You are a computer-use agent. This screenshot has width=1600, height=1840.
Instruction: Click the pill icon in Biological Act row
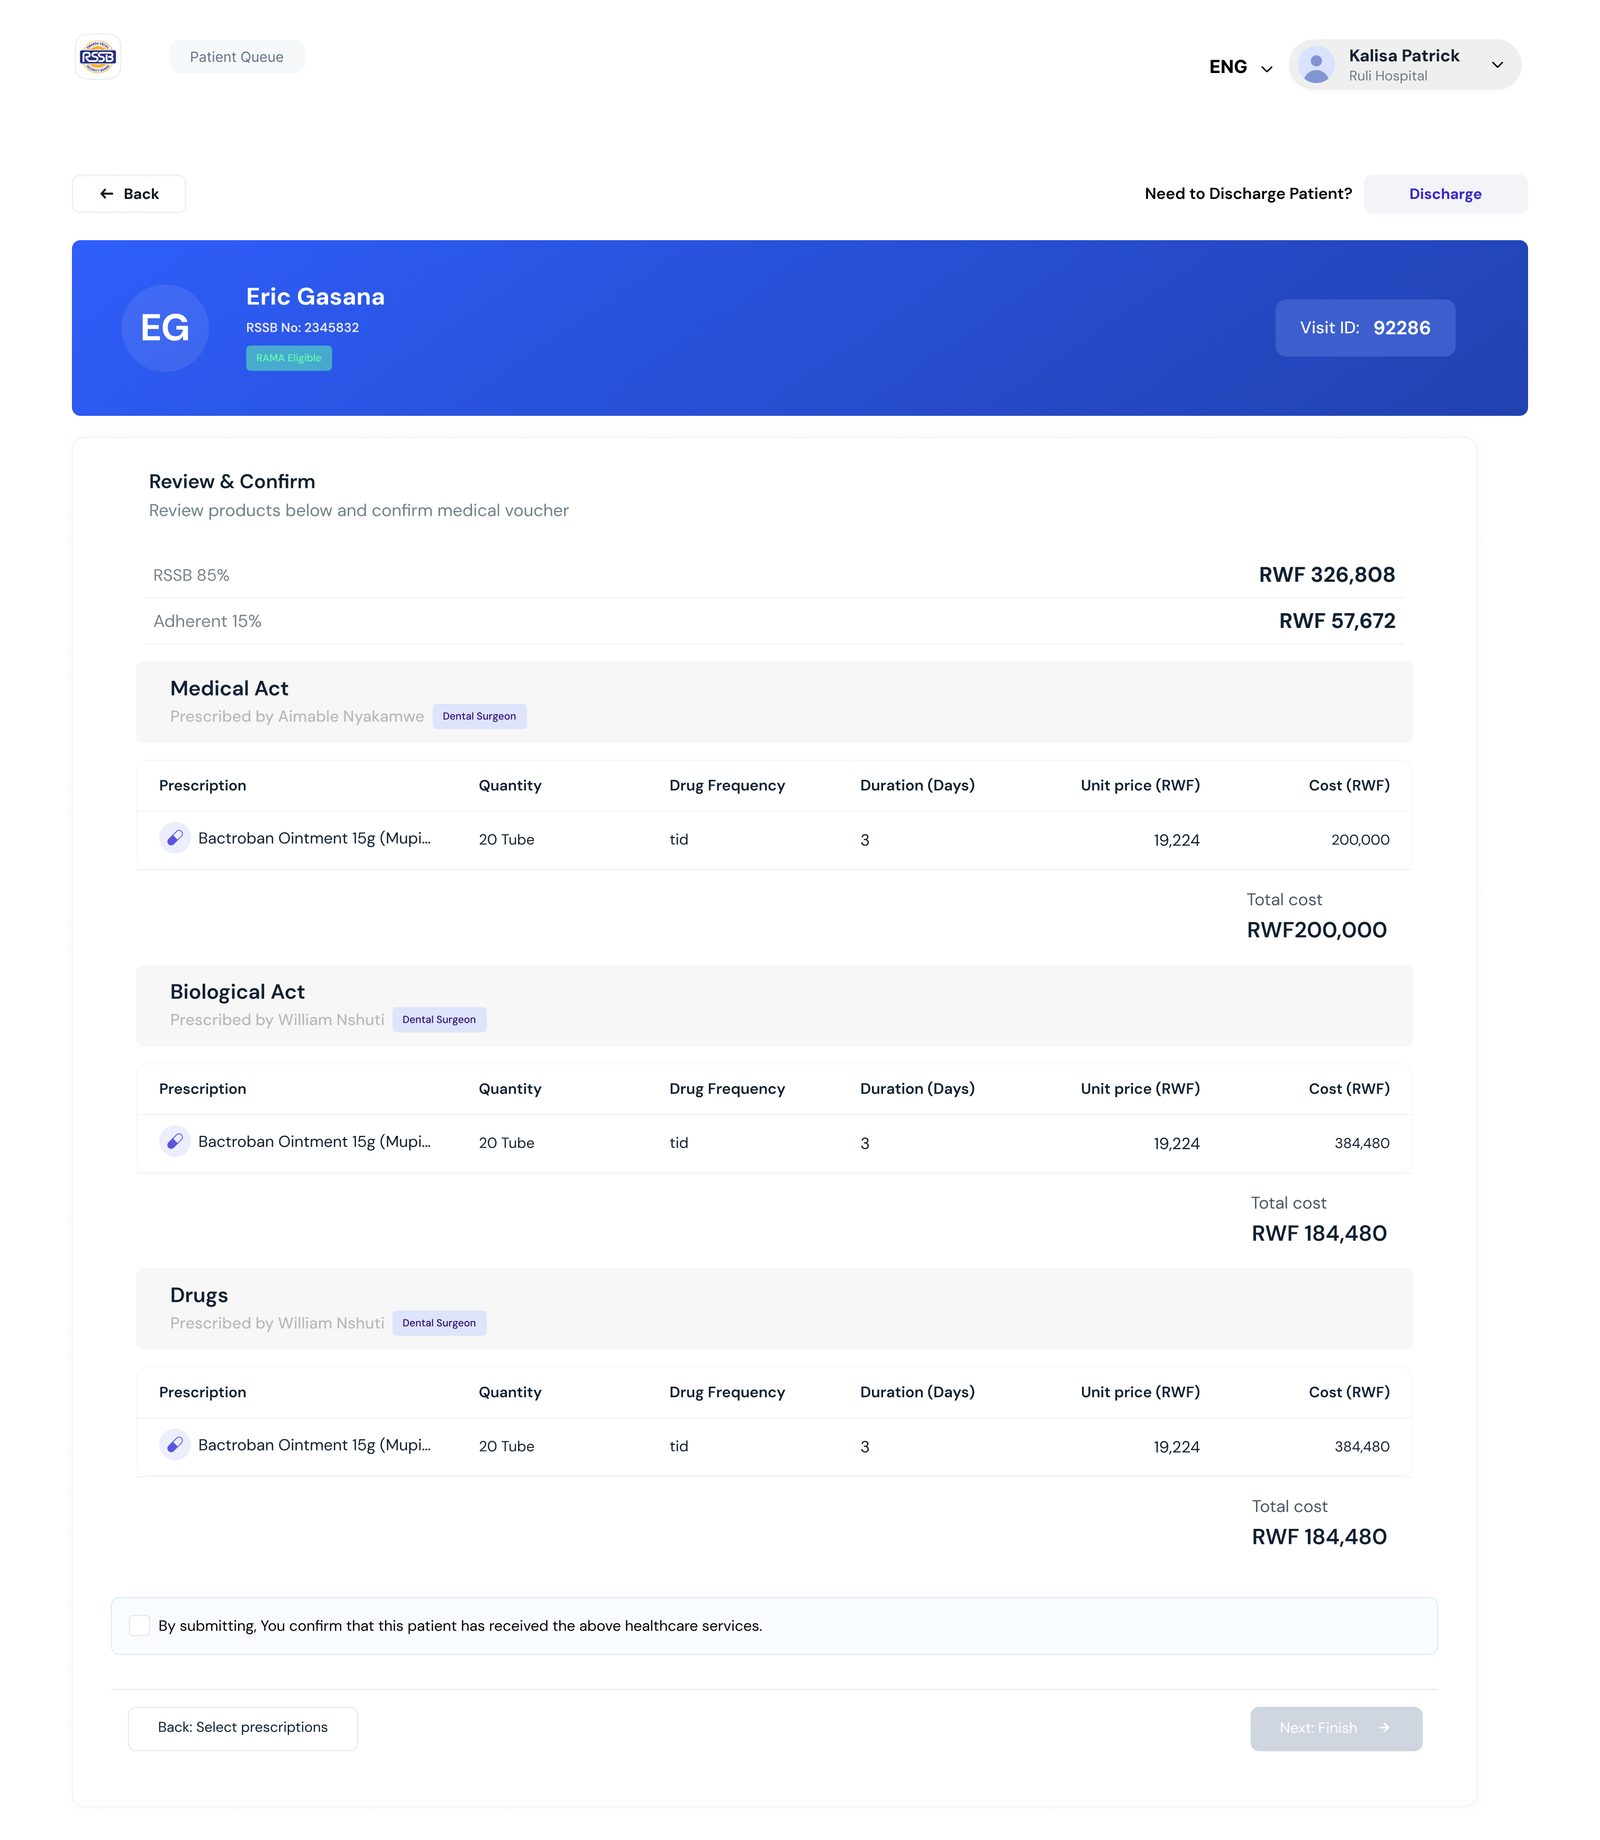(x=175, y=1141)
